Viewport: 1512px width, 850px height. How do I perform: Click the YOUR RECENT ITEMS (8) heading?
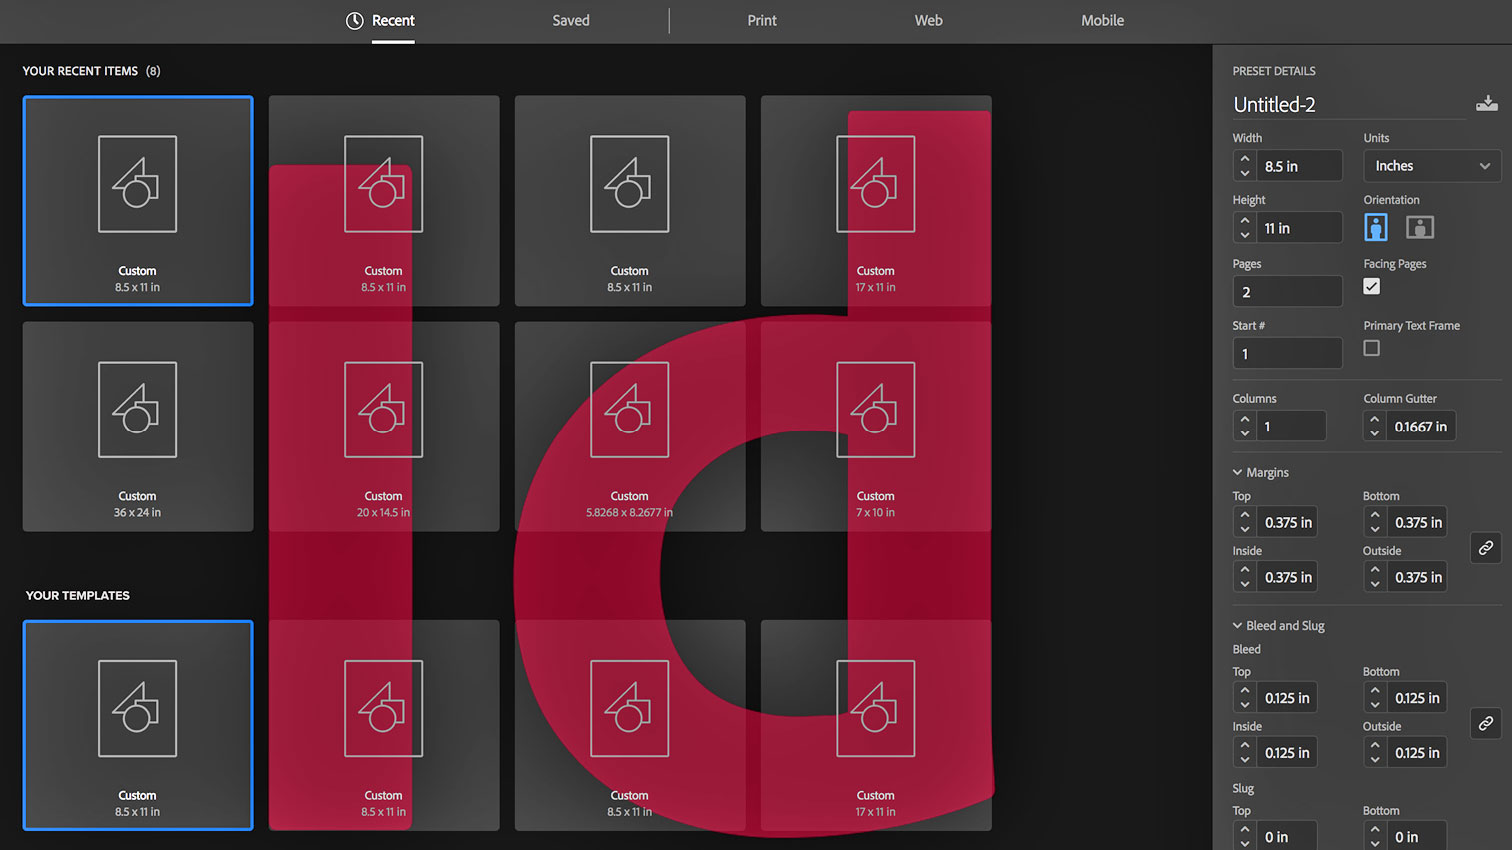click(91, 71)
